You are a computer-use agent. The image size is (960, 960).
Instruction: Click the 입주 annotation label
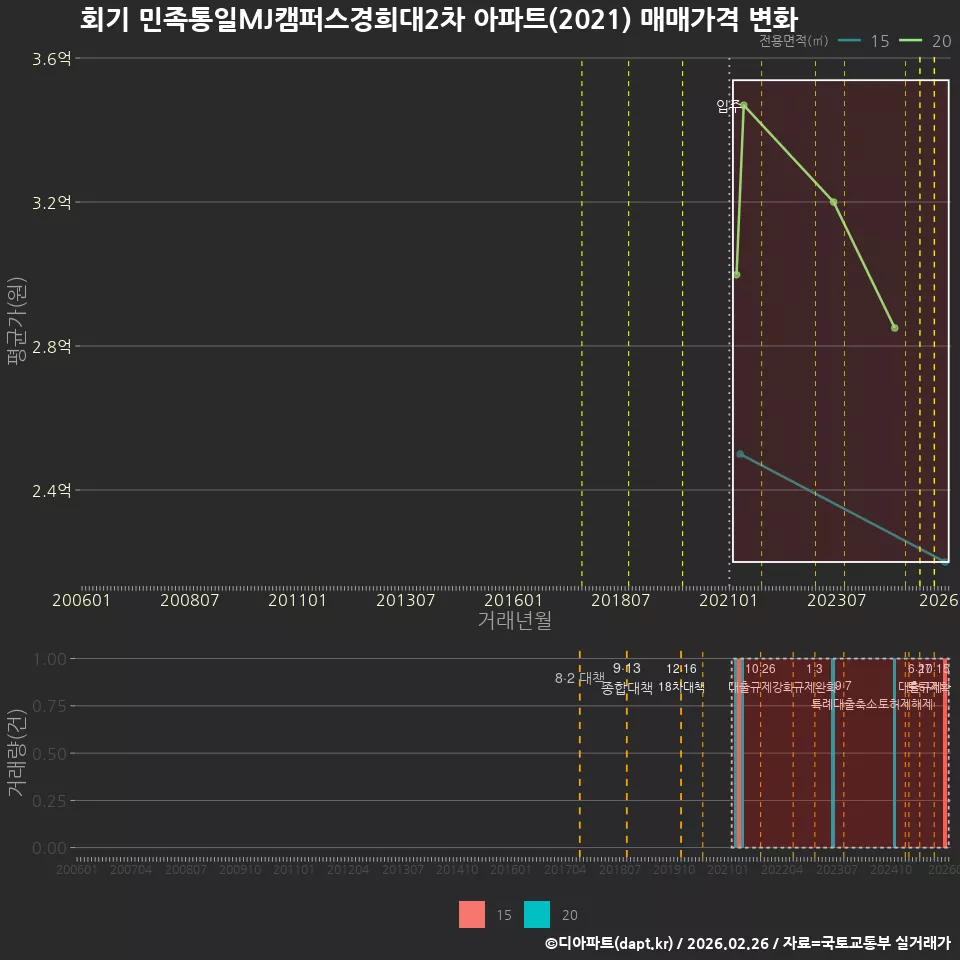728,106
